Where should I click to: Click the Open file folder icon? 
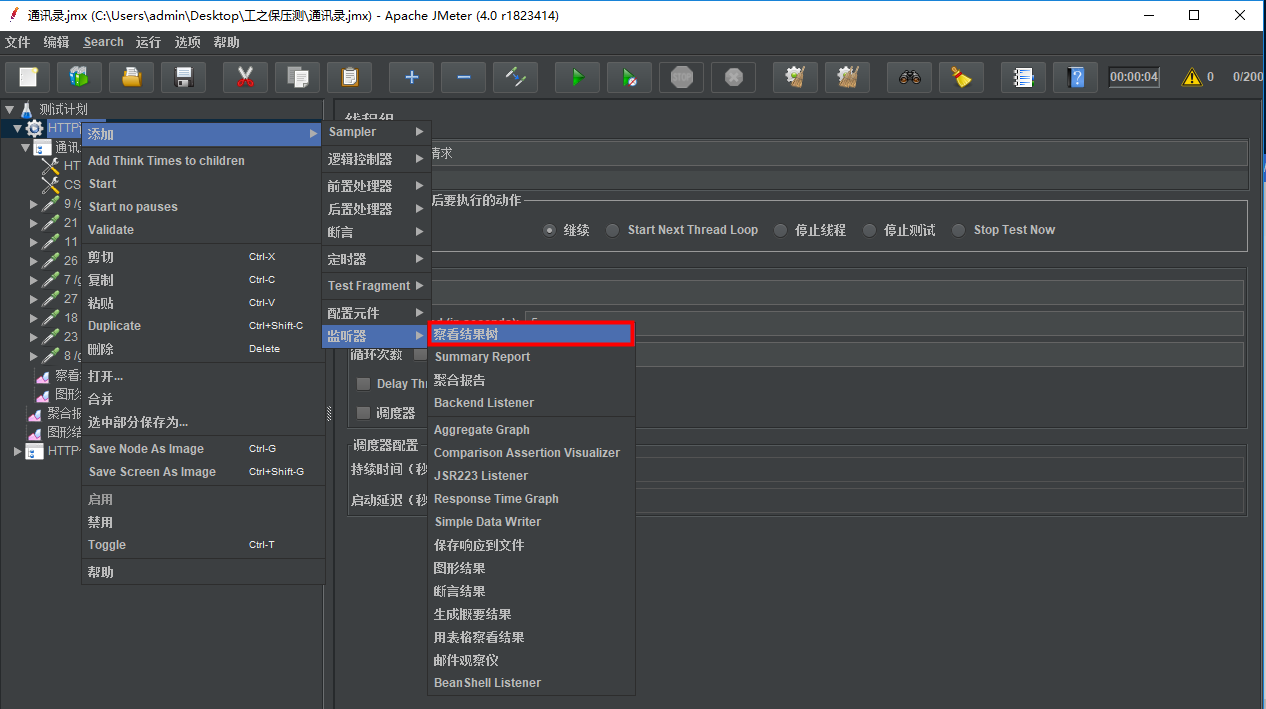point(131,77)
